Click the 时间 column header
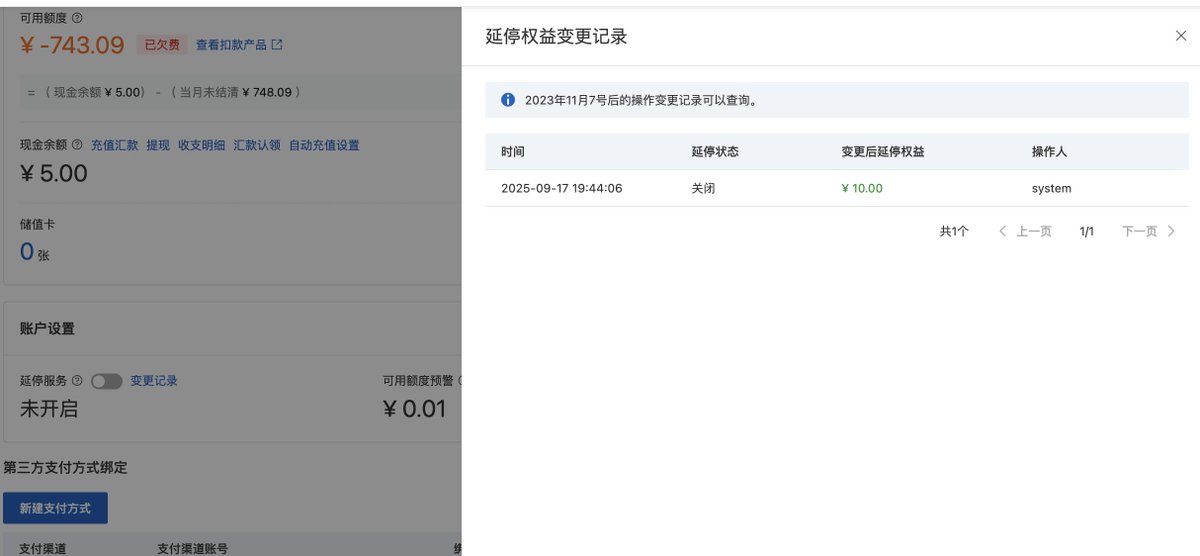 tap(513, 152)
